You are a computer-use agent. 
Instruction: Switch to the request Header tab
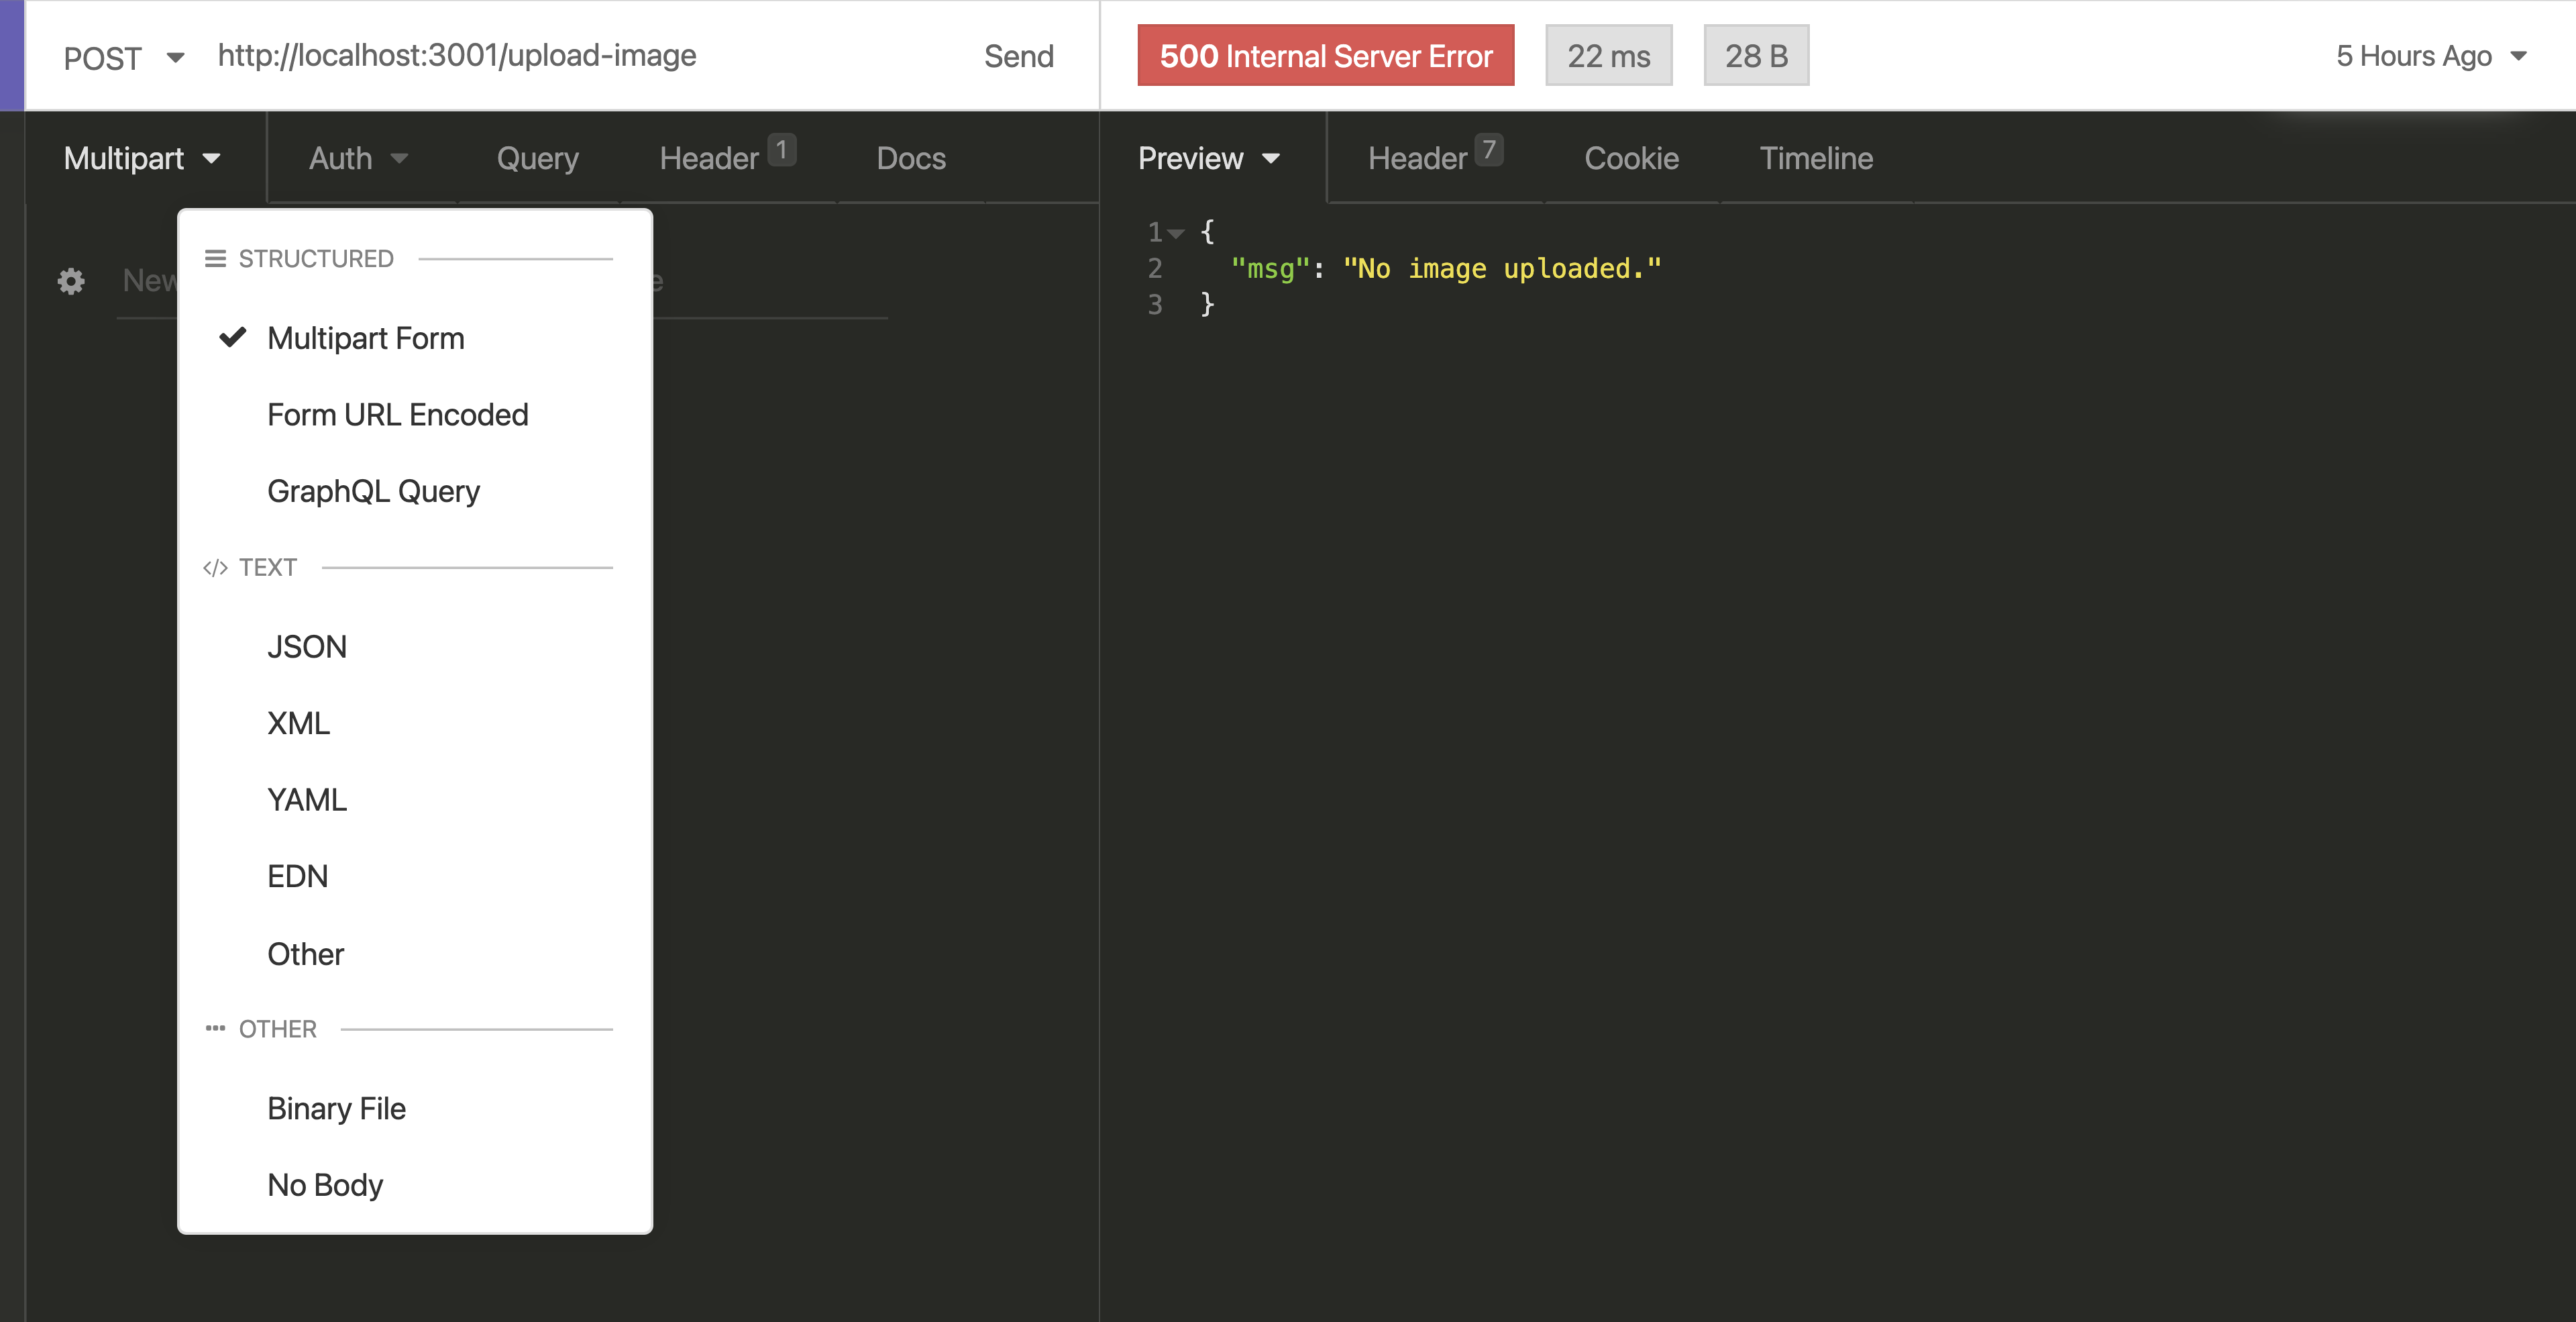(727, 157)
